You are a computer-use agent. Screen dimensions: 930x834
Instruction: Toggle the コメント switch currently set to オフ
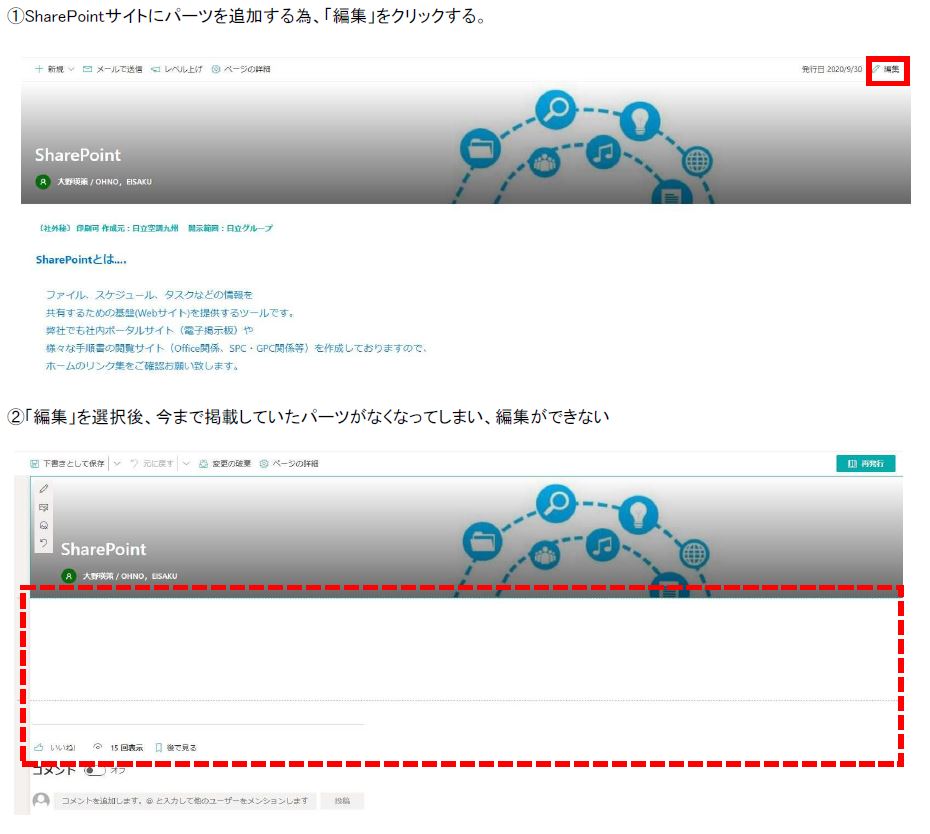(95, 770)
